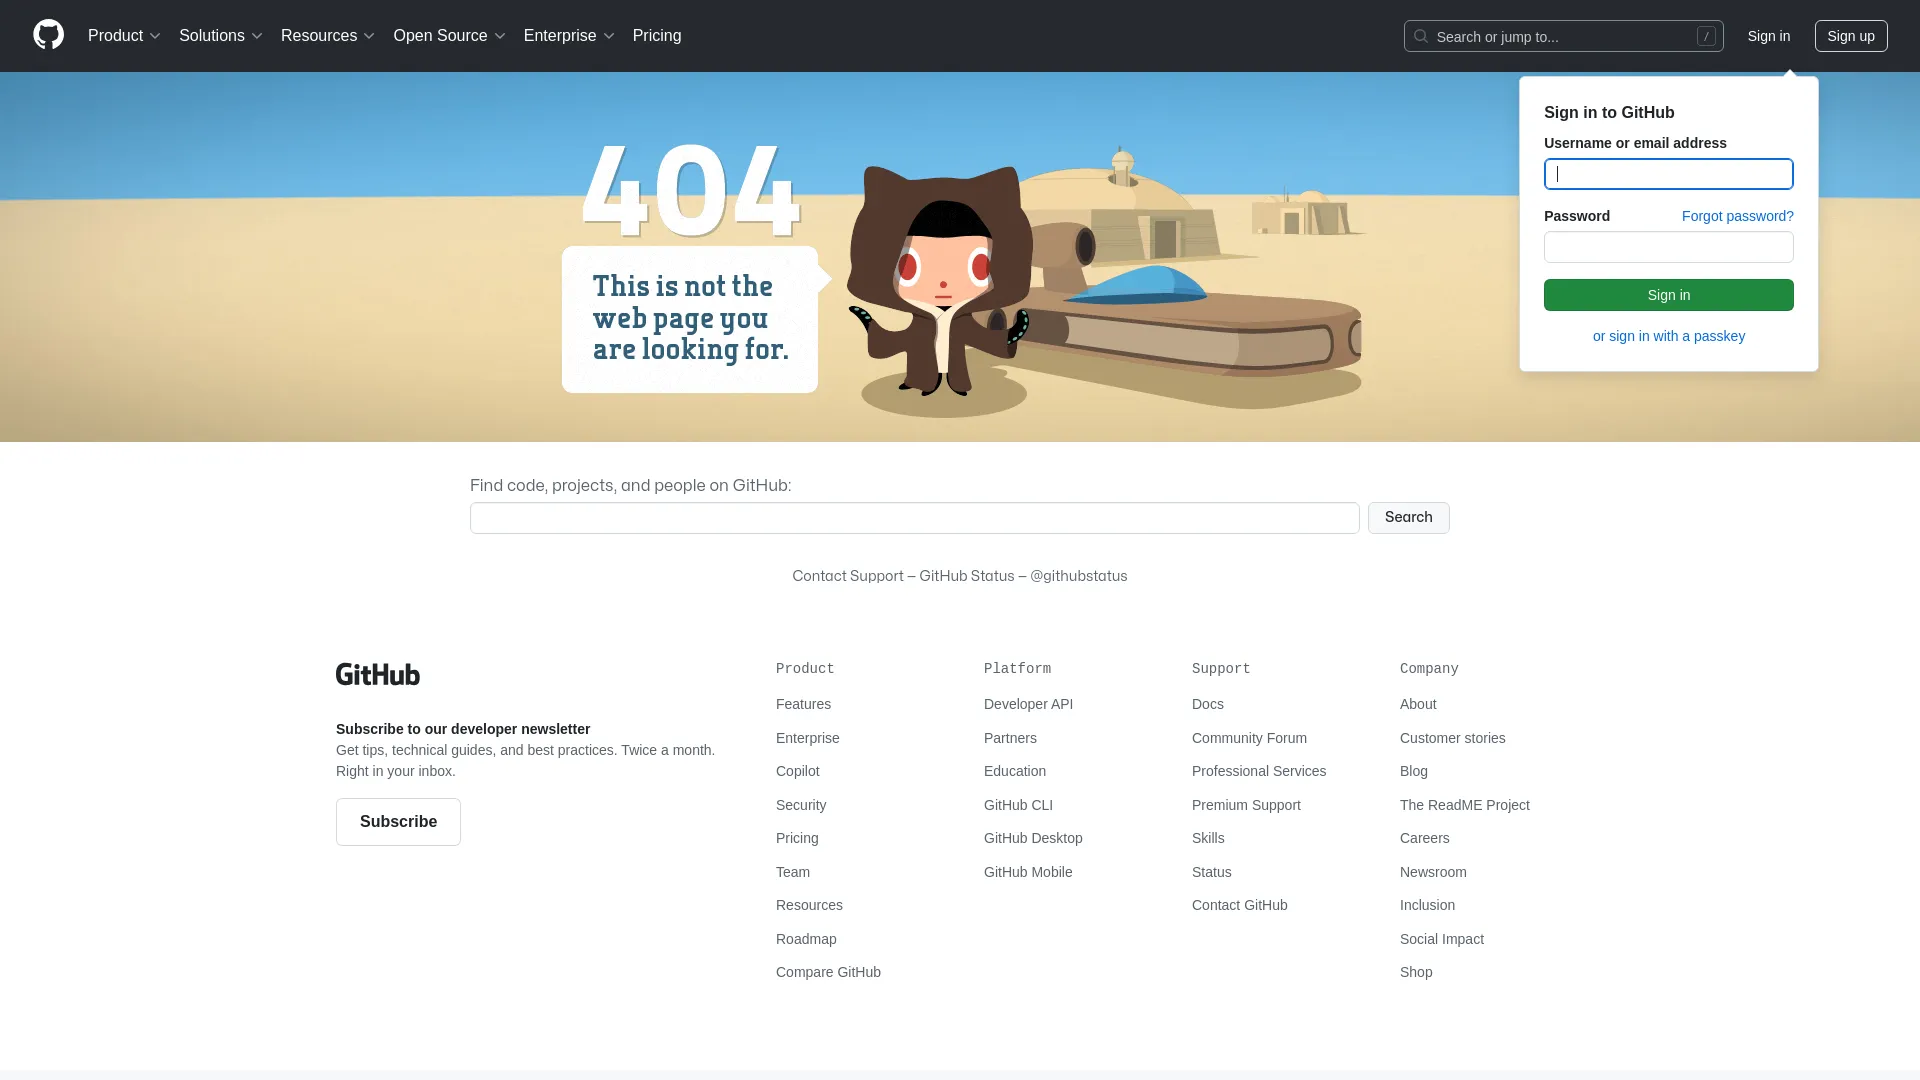1920x1080 pixels.
Task: Open About link under Company
Action: pyautogui.click(x=1418, y=704)
